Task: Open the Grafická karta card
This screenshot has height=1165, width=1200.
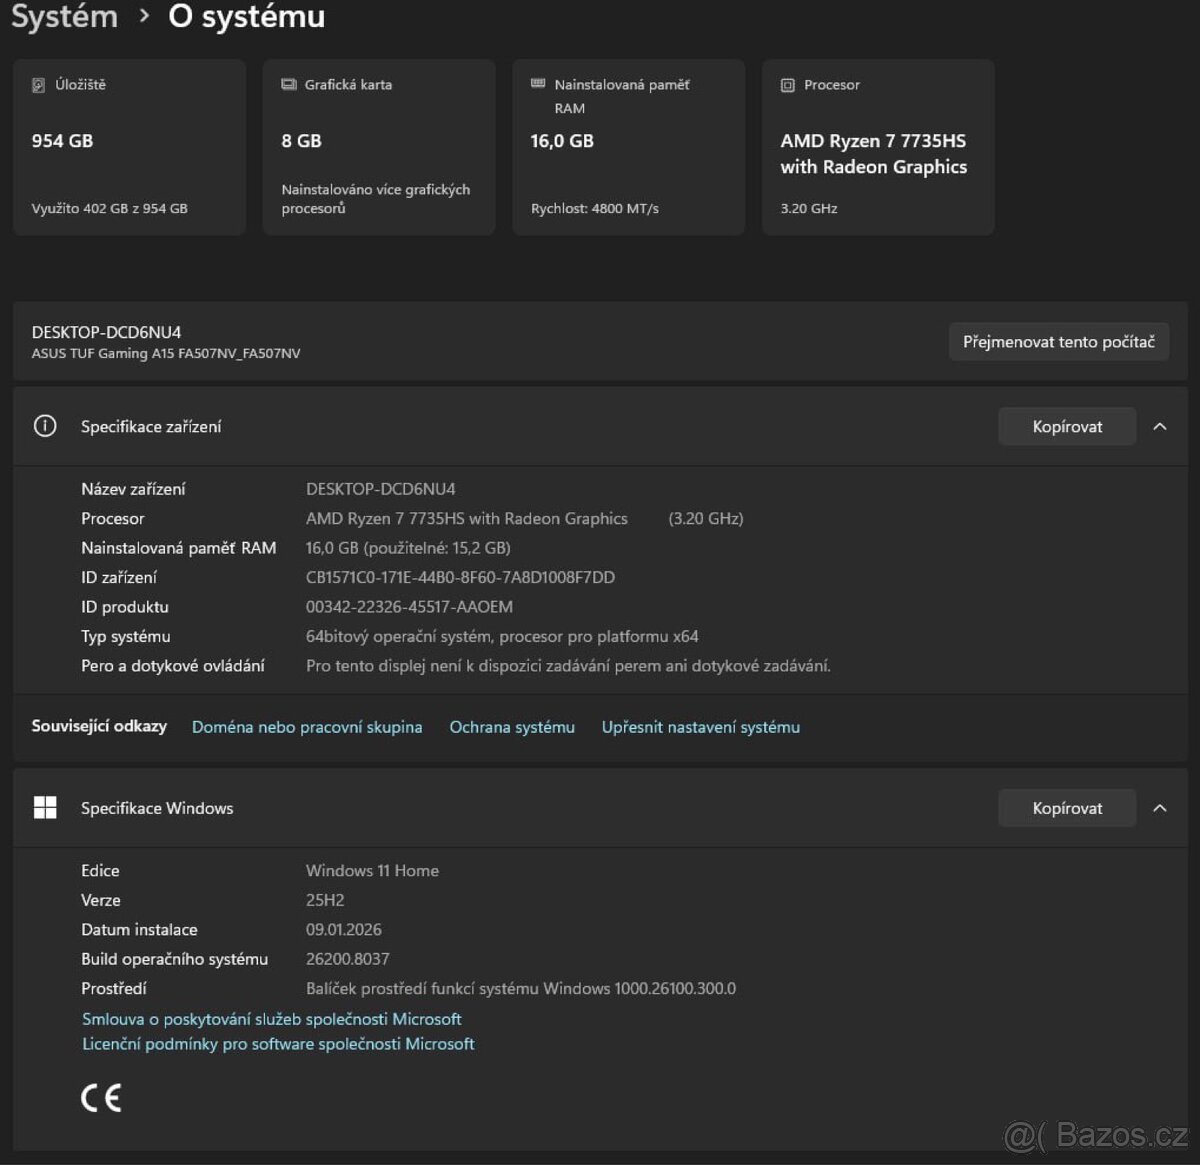Action: click(379, 147)
